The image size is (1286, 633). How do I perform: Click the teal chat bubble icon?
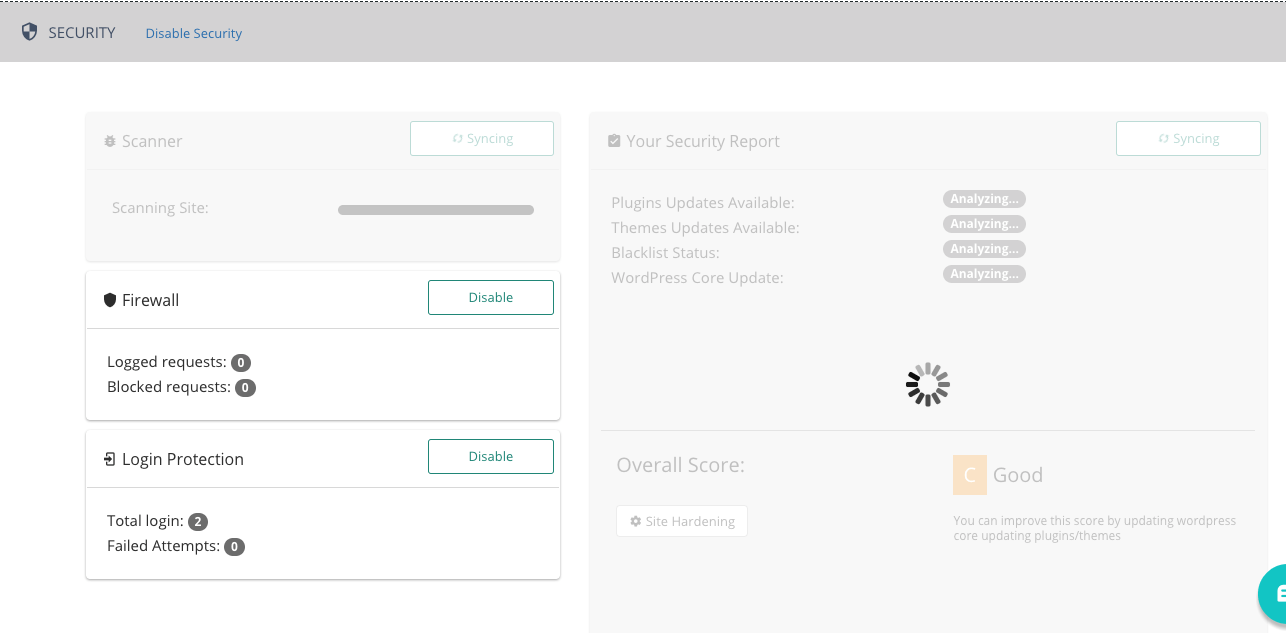click(1272, 594)
